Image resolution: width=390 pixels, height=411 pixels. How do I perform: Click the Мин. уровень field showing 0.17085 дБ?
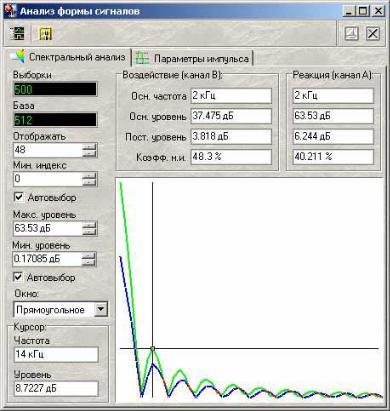(x=47, y=259)
